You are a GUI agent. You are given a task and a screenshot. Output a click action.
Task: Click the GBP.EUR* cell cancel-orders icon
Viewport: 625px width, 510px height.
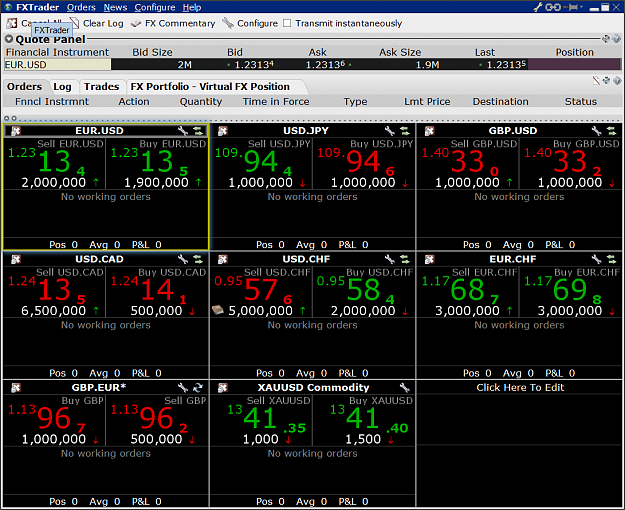click(x=16, y=388)
